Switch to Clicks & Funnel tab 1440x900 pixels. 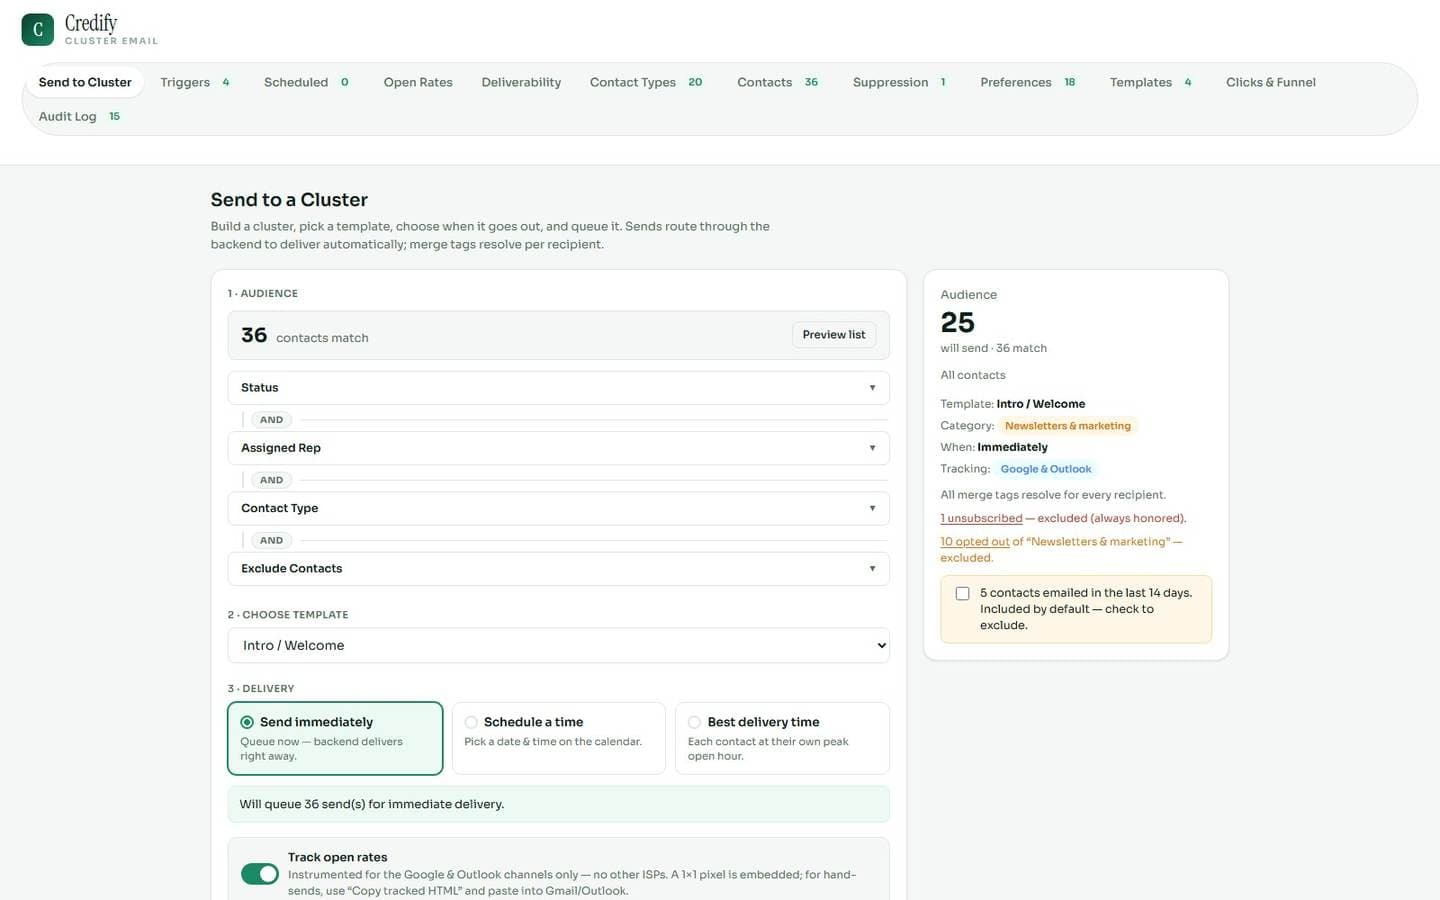pos(1271,82)
